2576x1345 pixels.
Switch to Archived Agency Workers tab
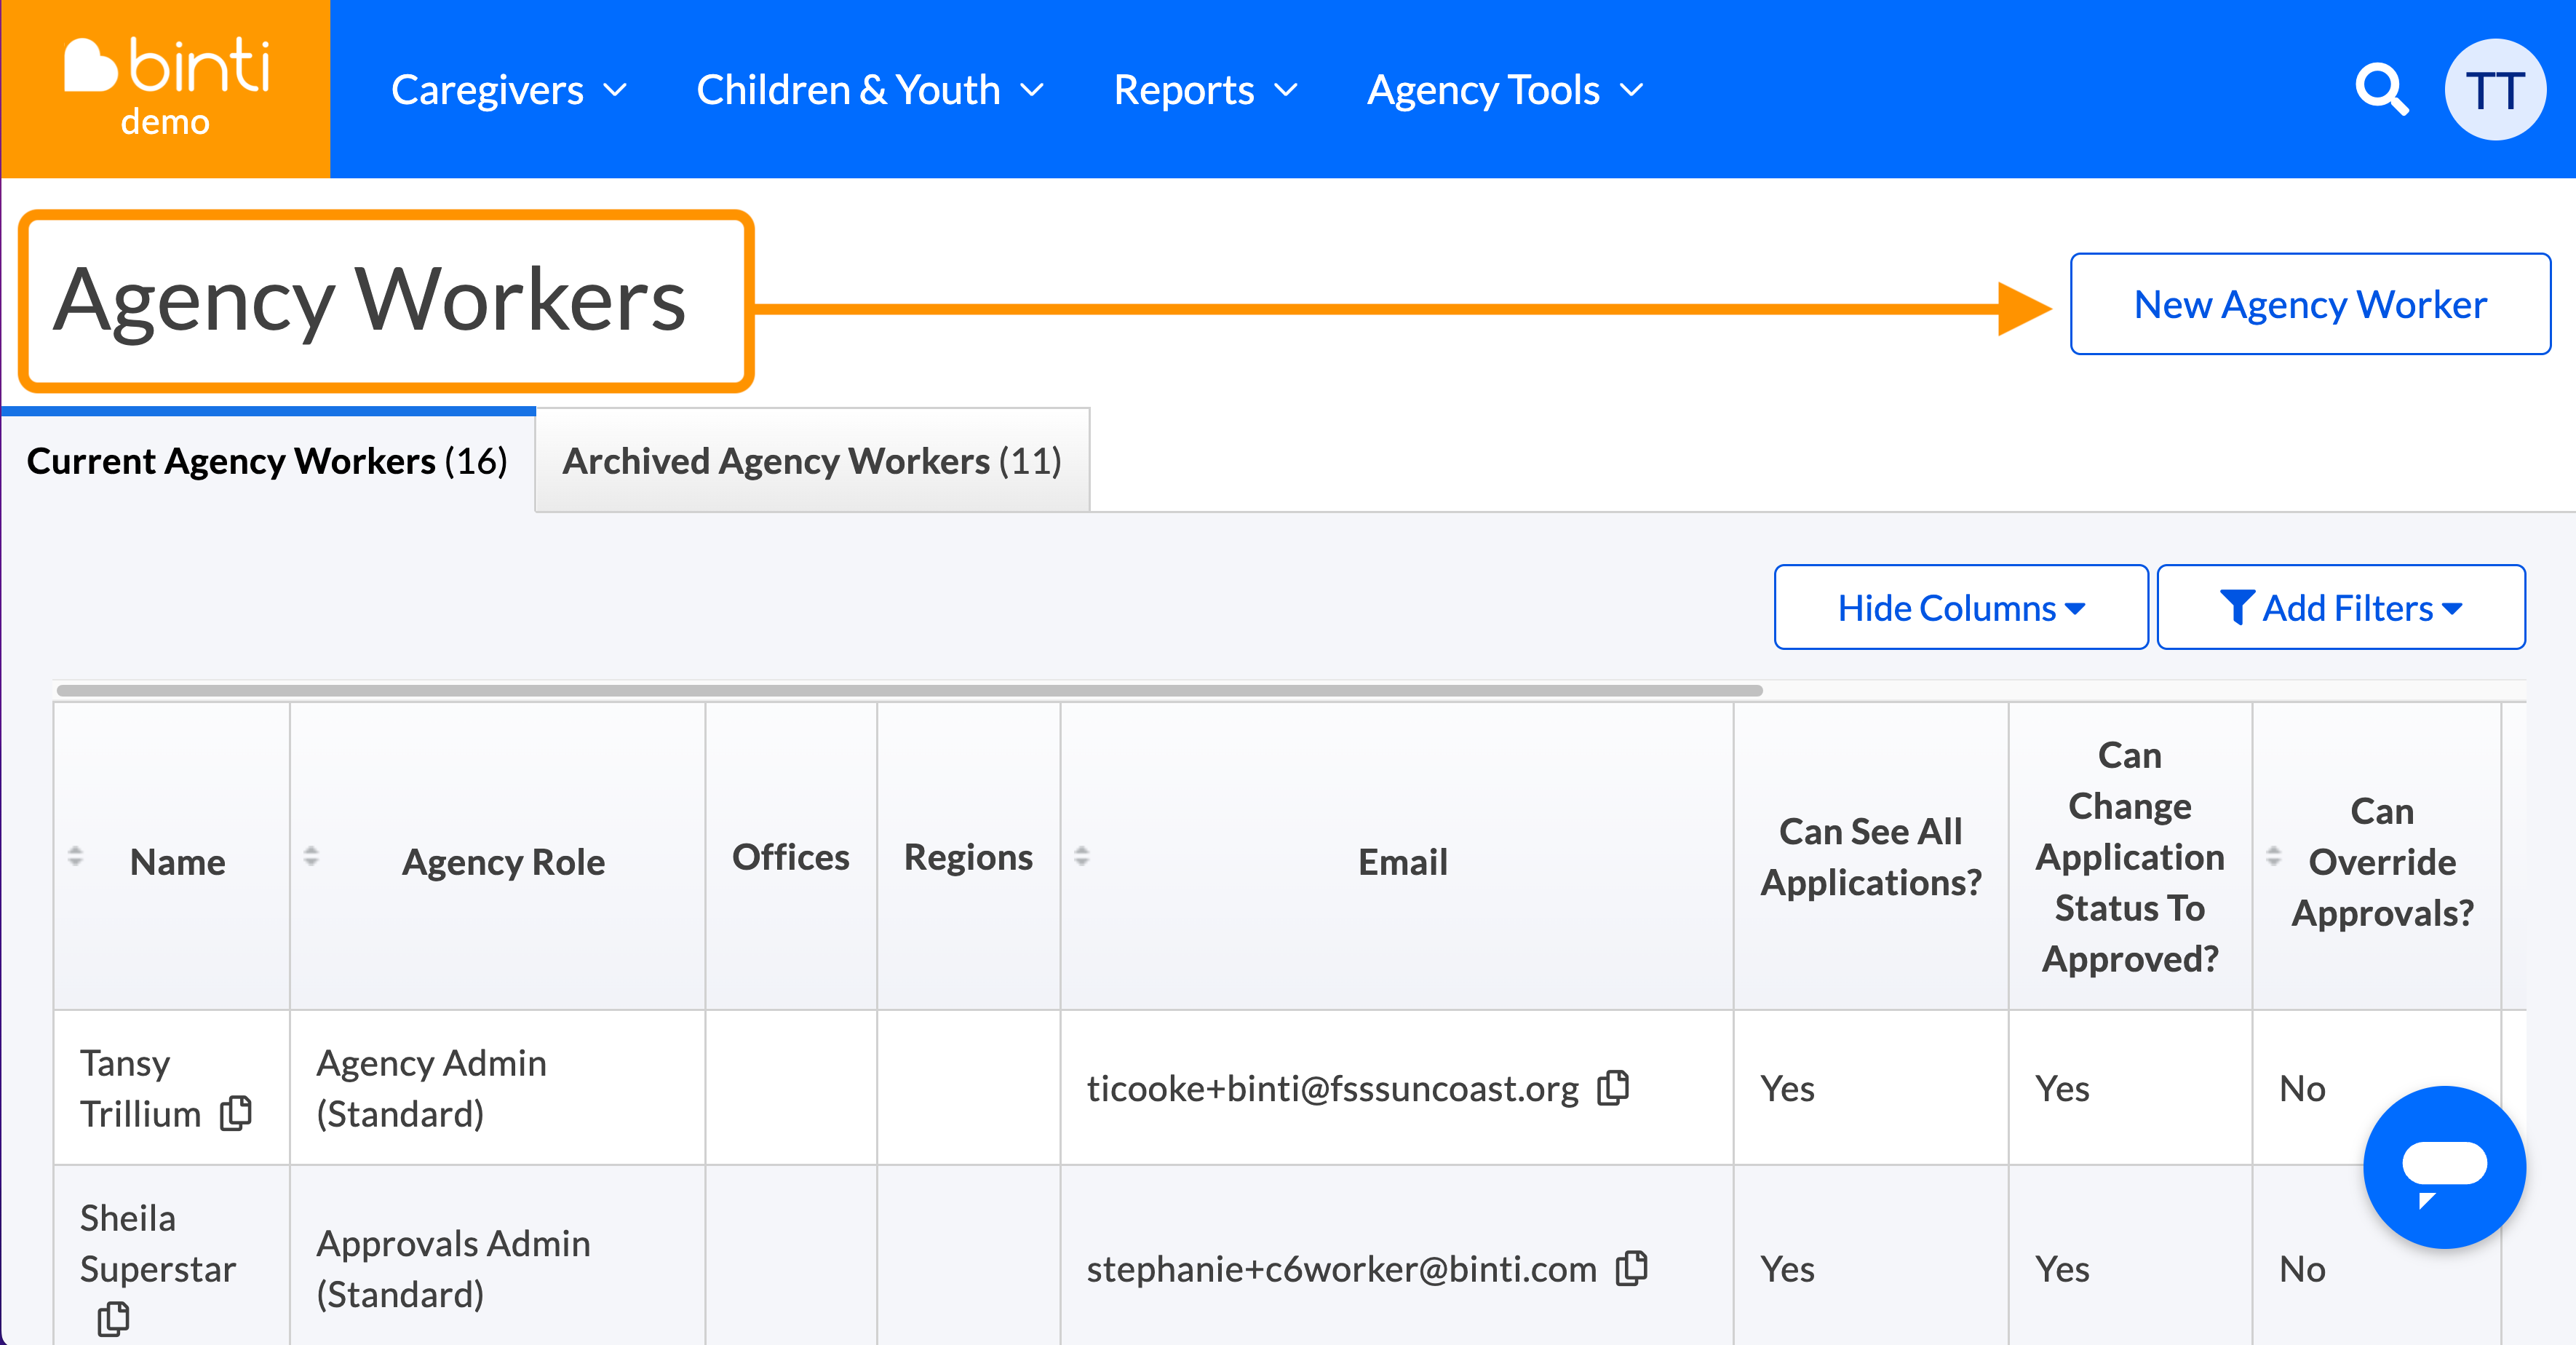[x=811, y=461]
